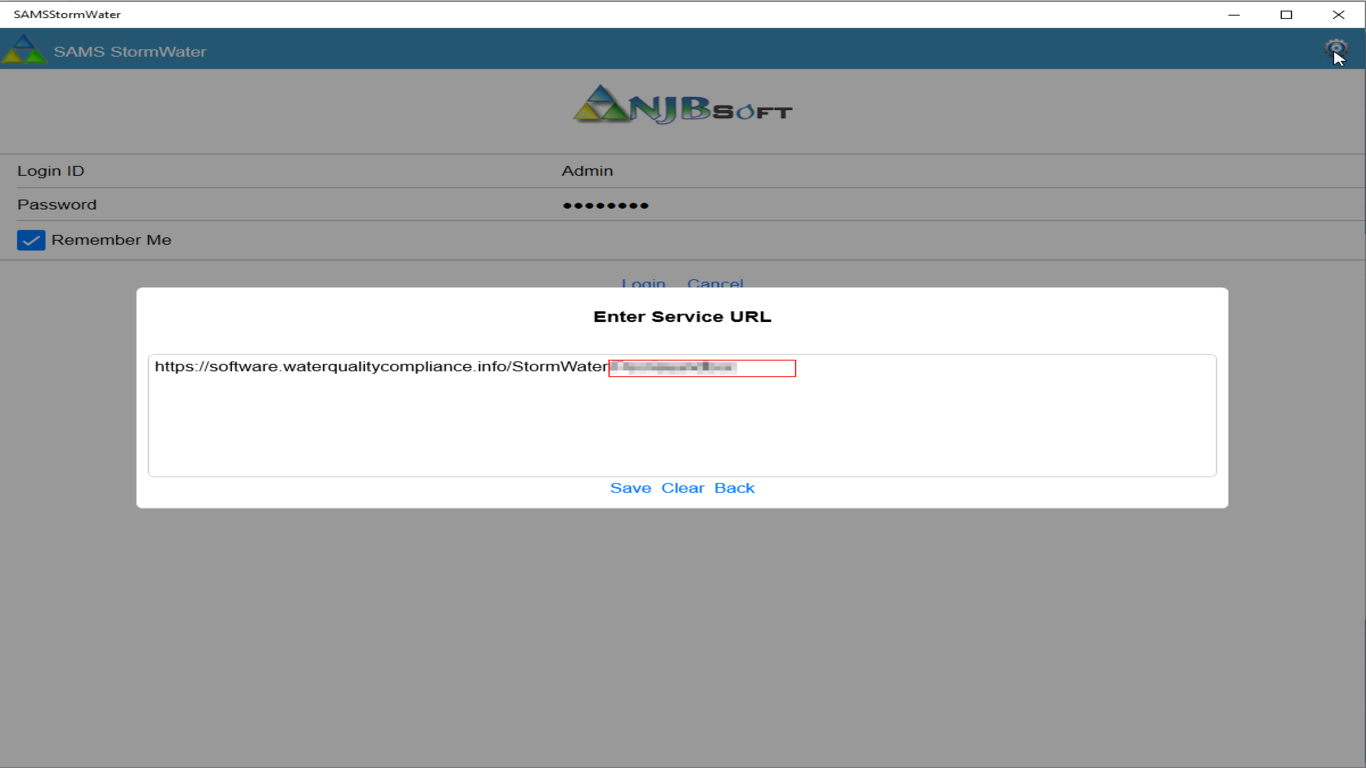Click the Cancel link behind the dialog
The width and height of the screenshot is (1366, 768).
click(x=715, y=283)
